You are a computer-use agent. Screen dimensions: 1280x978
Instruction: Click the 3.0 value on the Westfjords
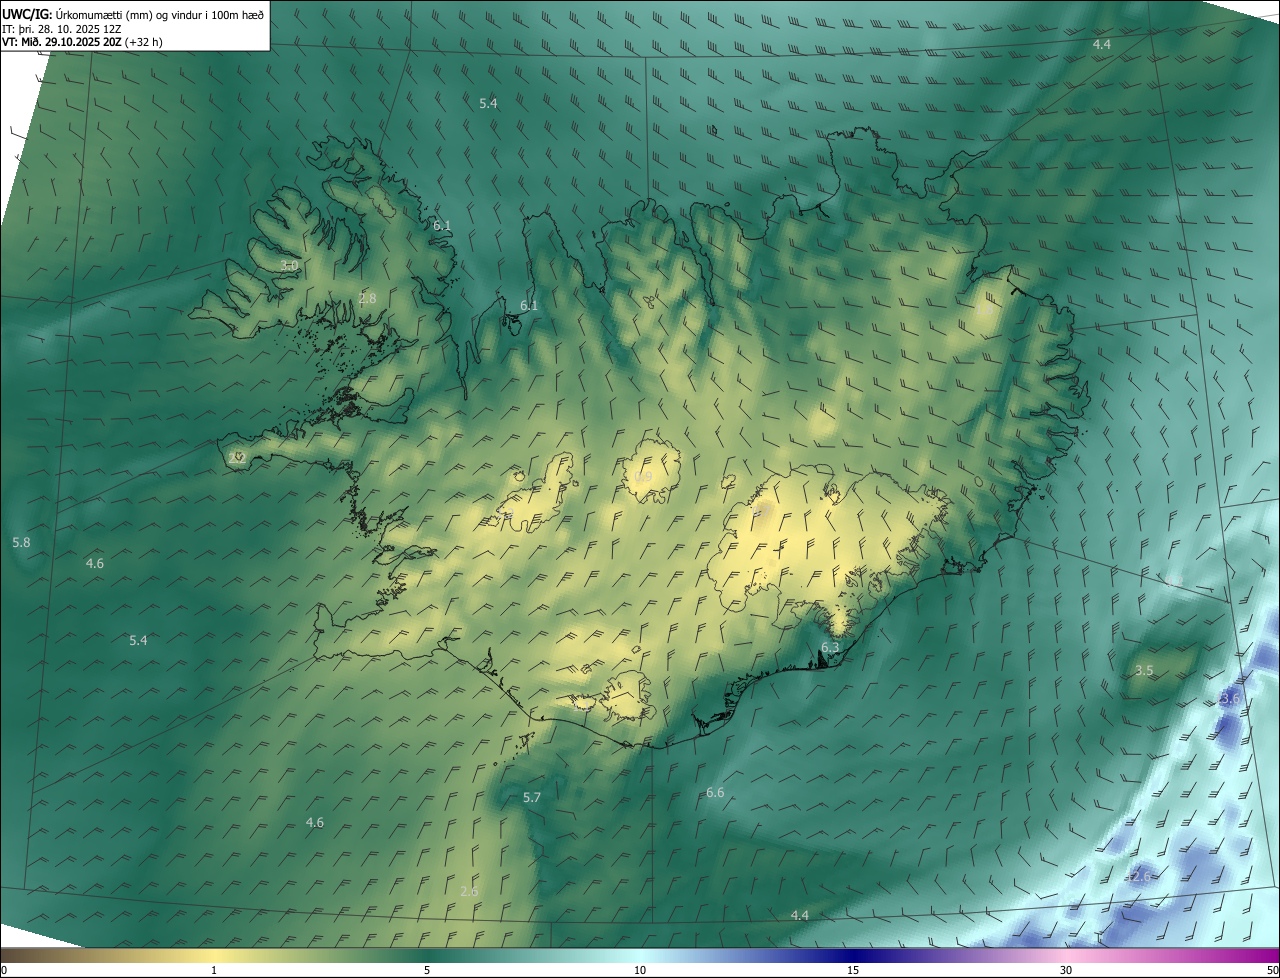[289, 265]
